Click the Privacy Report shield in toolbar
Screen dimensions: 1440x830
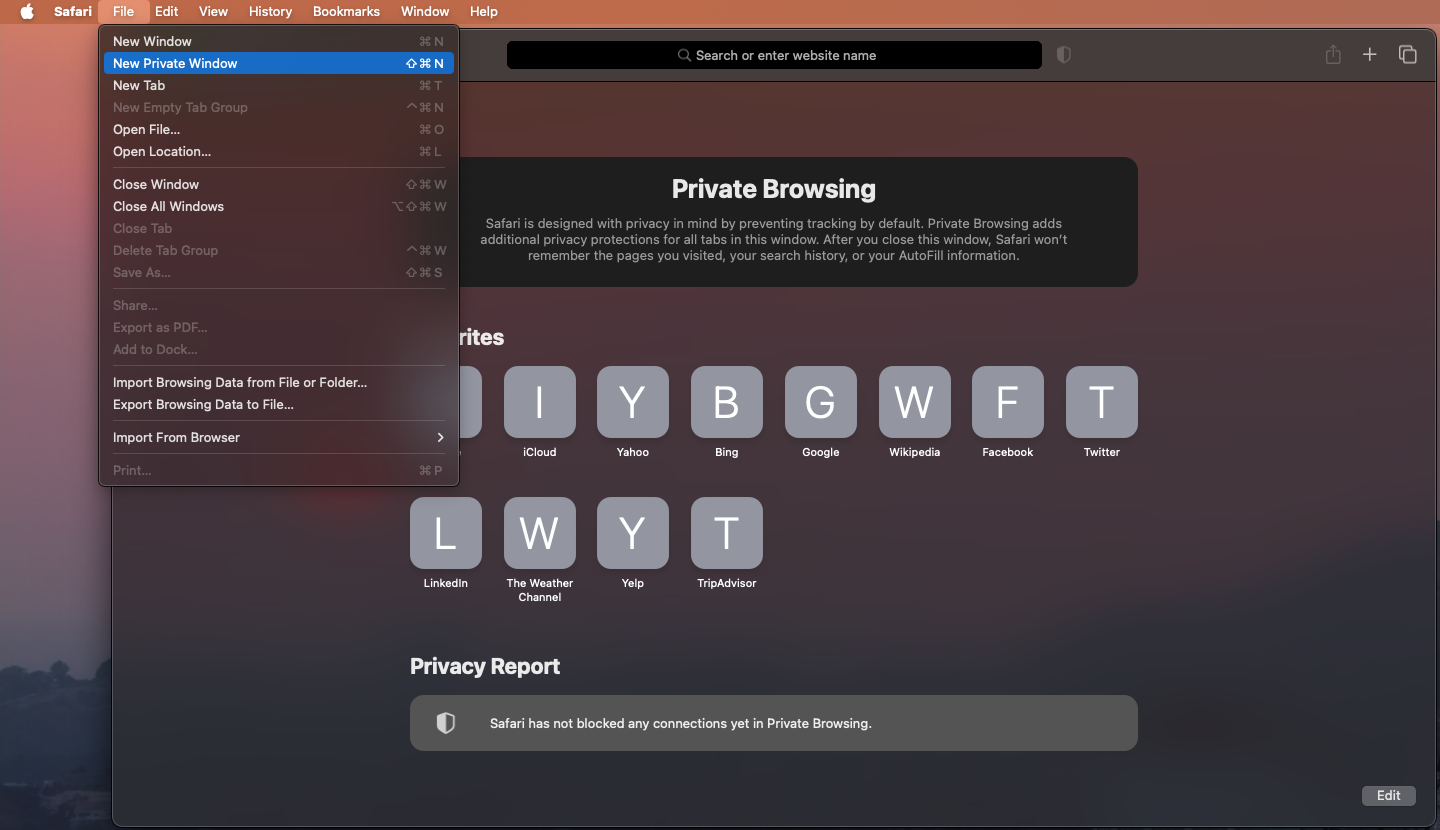coord(1064,55)
